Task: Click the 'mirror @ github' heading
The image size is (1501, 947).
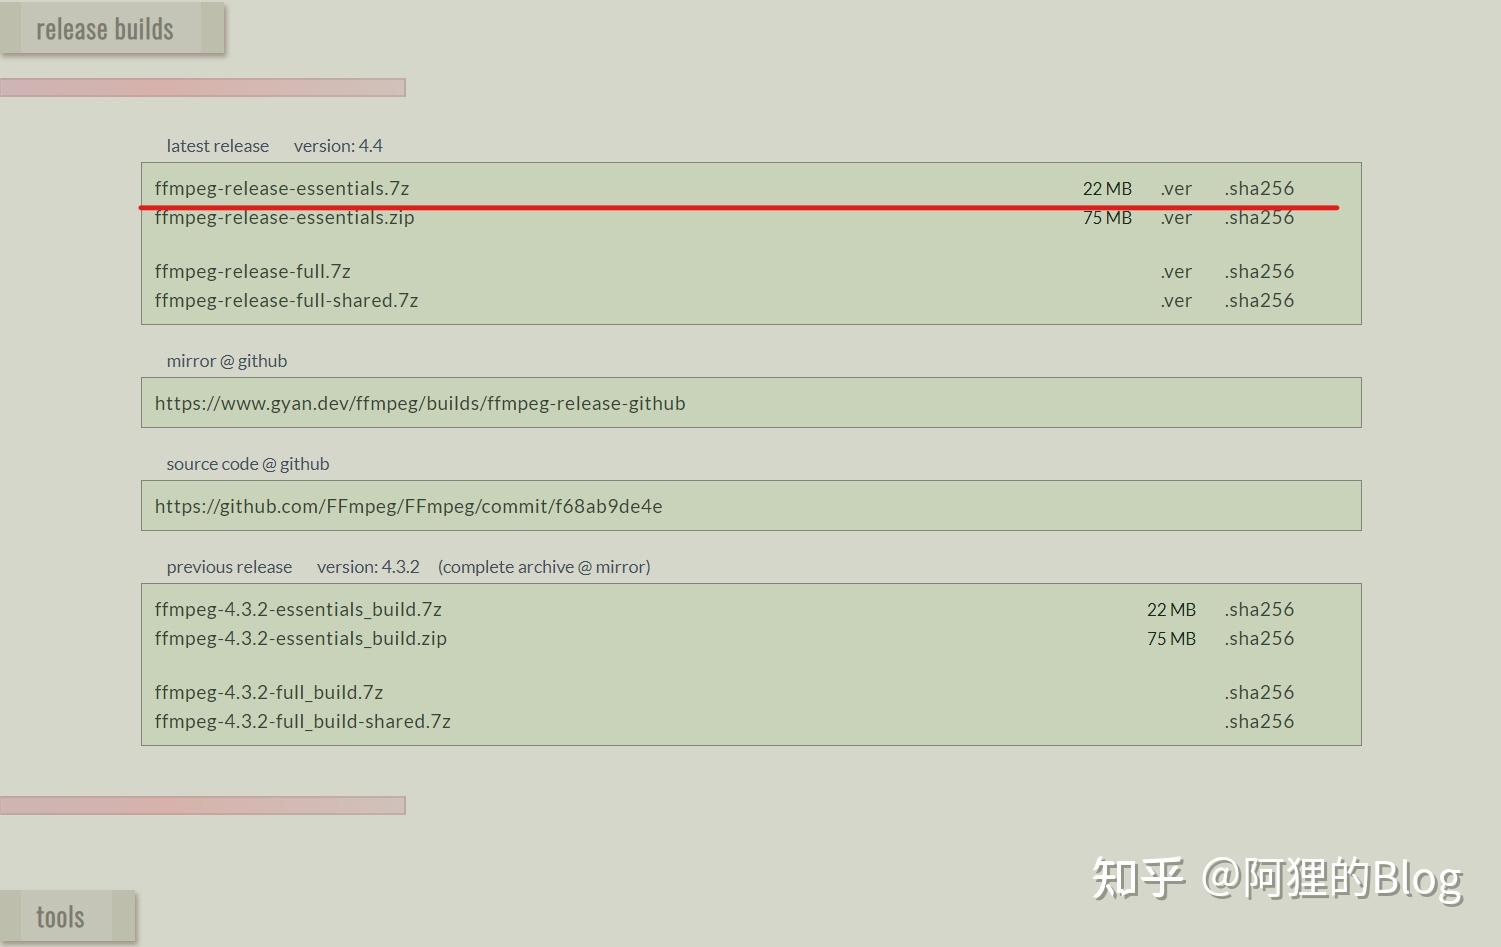Action: point(226,361)
